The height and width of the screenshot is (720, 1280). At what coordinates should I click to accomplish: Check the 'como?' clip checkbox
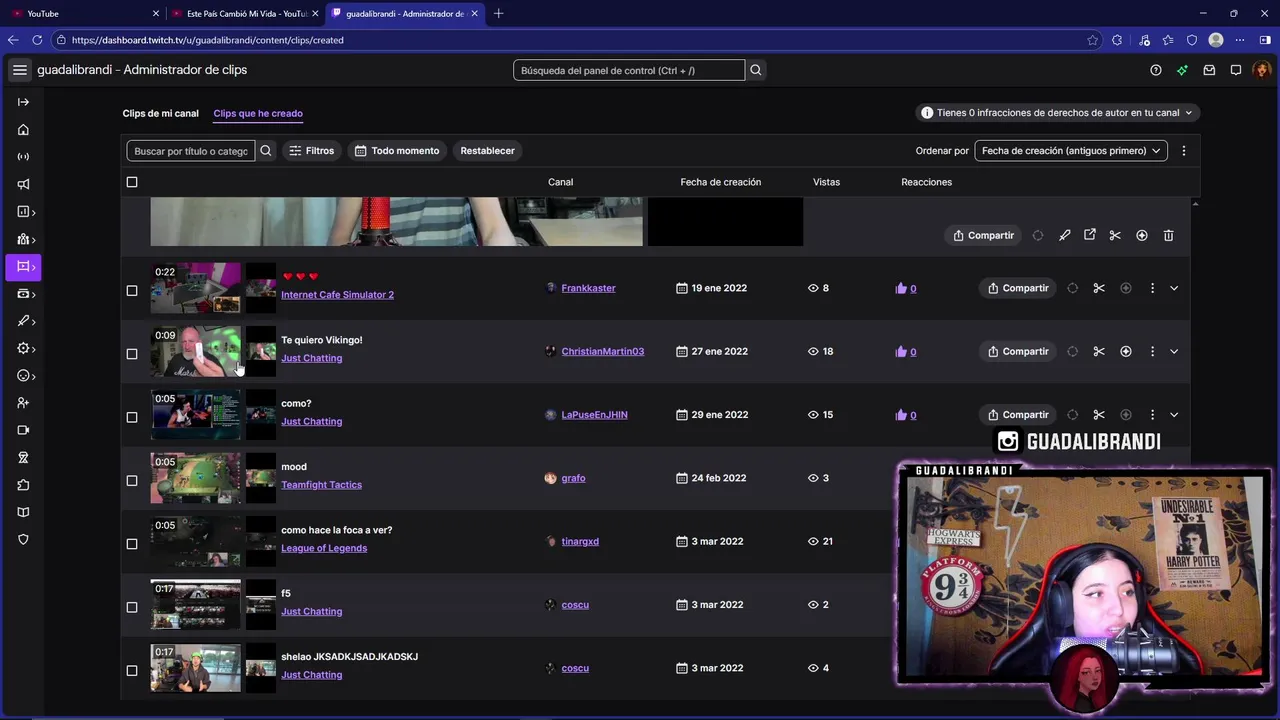pyautogui.click(x=132, y=417)
